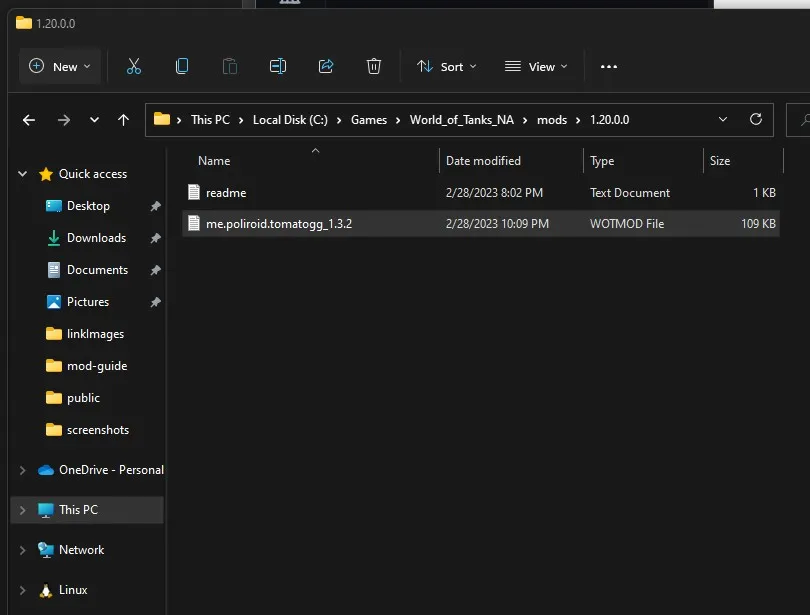Click the Rename icon in toolbar
810x615 pixels.
click(278, 66)
